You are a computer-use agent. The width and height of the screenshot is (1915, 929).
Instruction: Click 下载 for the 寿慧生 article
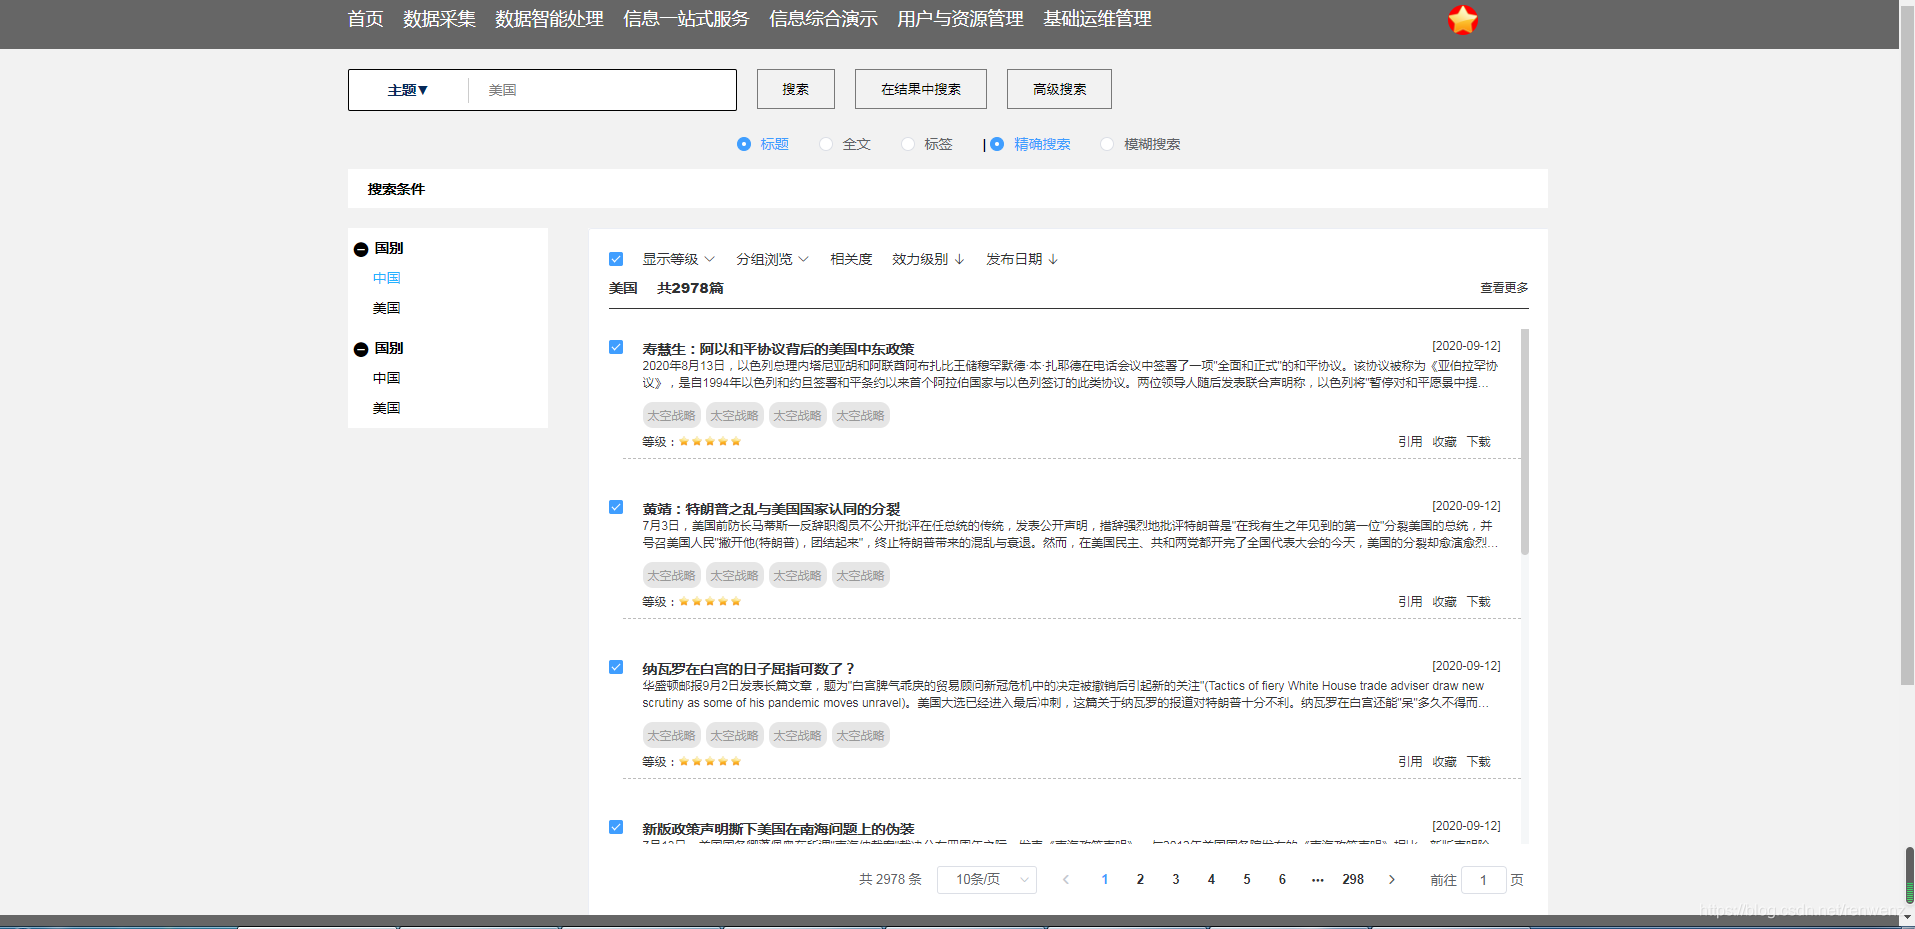pyautogui.click(x=1478, y=442)
